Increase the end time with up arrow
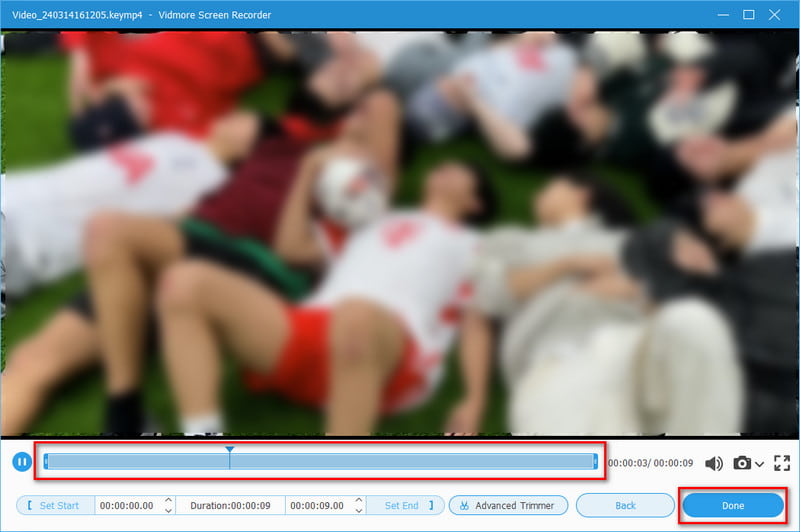Screen dimensions: 800x532 click(358, 500)
